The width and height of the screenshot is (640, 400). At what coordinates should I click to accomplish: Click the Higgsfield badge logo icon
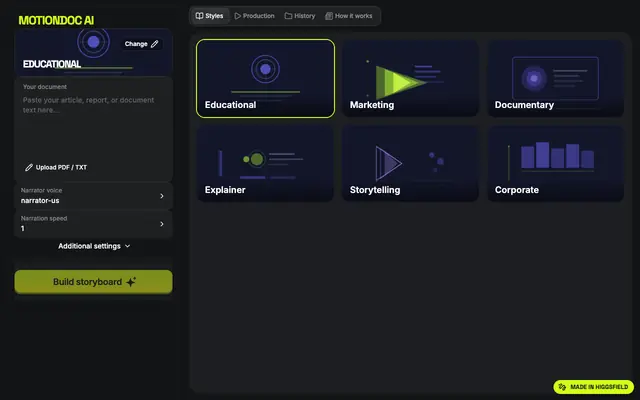(x=562, y=387)
